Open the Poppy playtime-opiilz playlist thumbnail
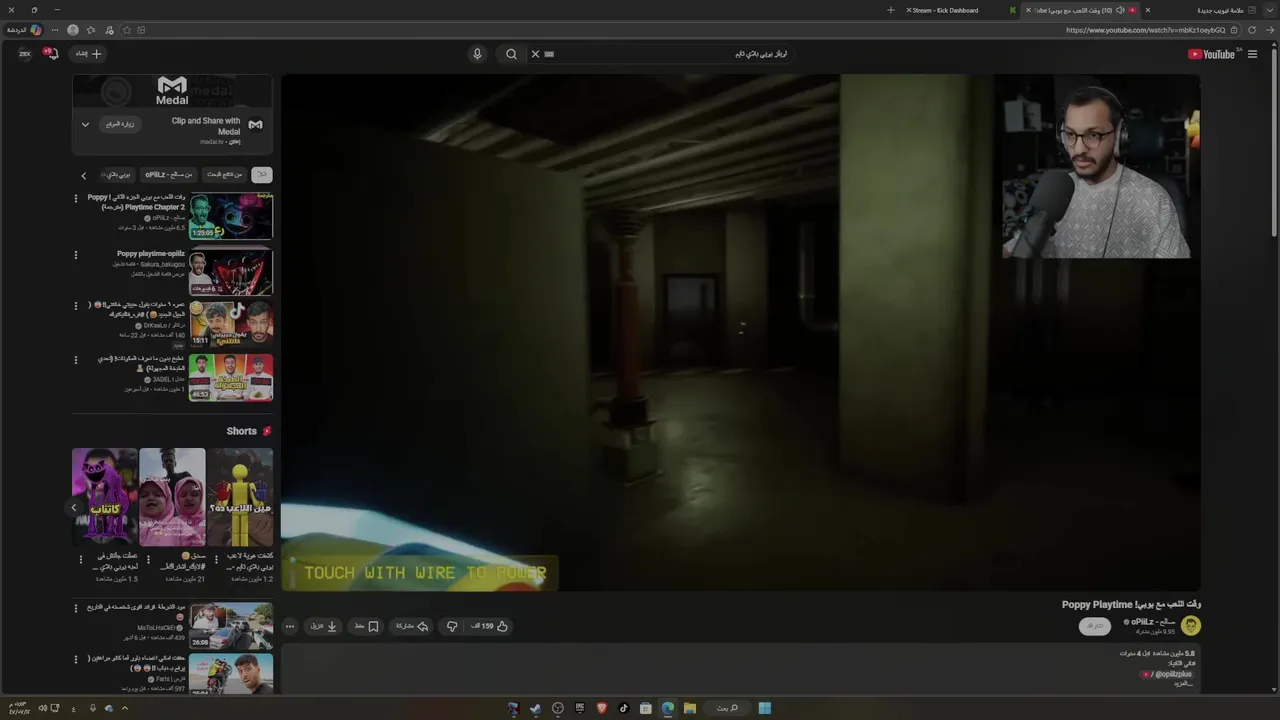The height and width of the screenshot is (720, 1280). pos(231,271)
